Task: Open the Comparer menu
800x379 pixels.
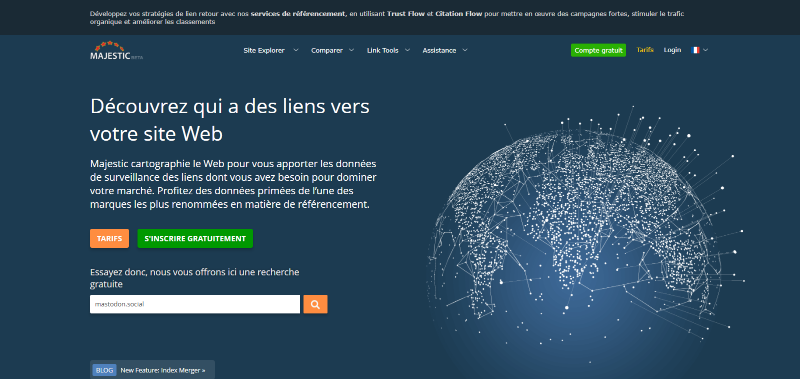Action: pyautogui.click(x=327, y=50)
